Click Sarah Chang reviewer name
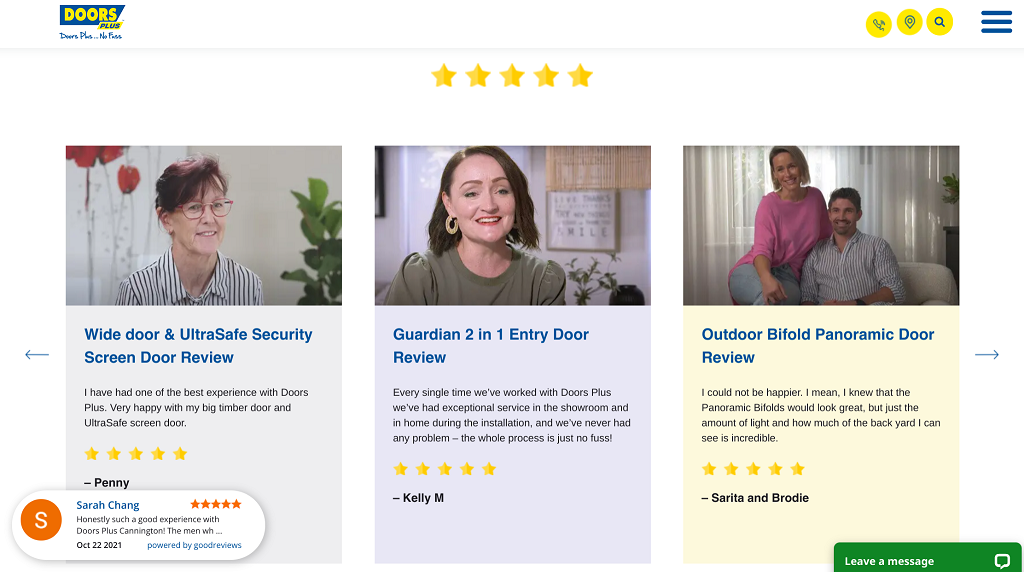Viewport: 1024px width, 572px height. [108, 505]
